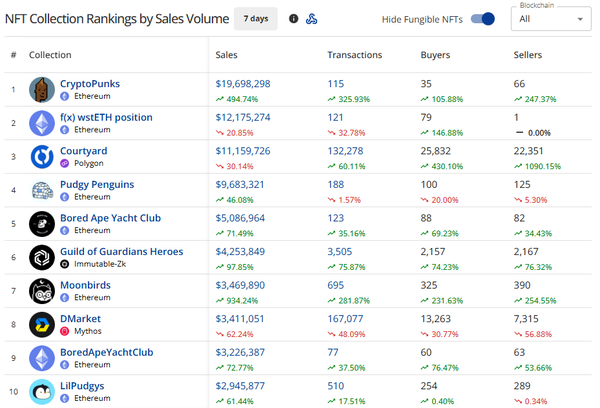Click Courtyard transactions count 132,278
The image size is (600, 408).
coord(345,151)
